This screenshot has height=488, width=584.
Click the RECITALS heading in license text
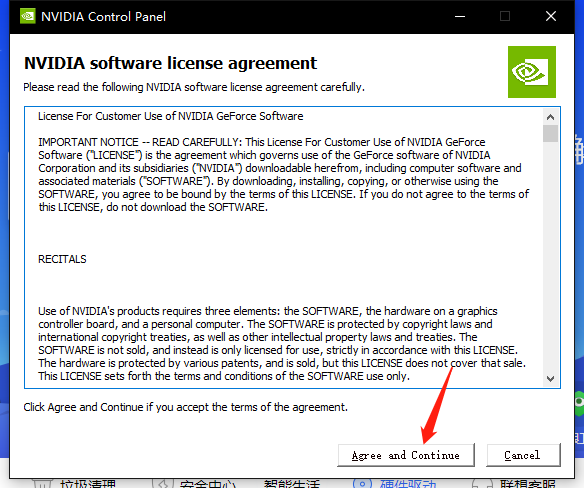click(62, 259)
